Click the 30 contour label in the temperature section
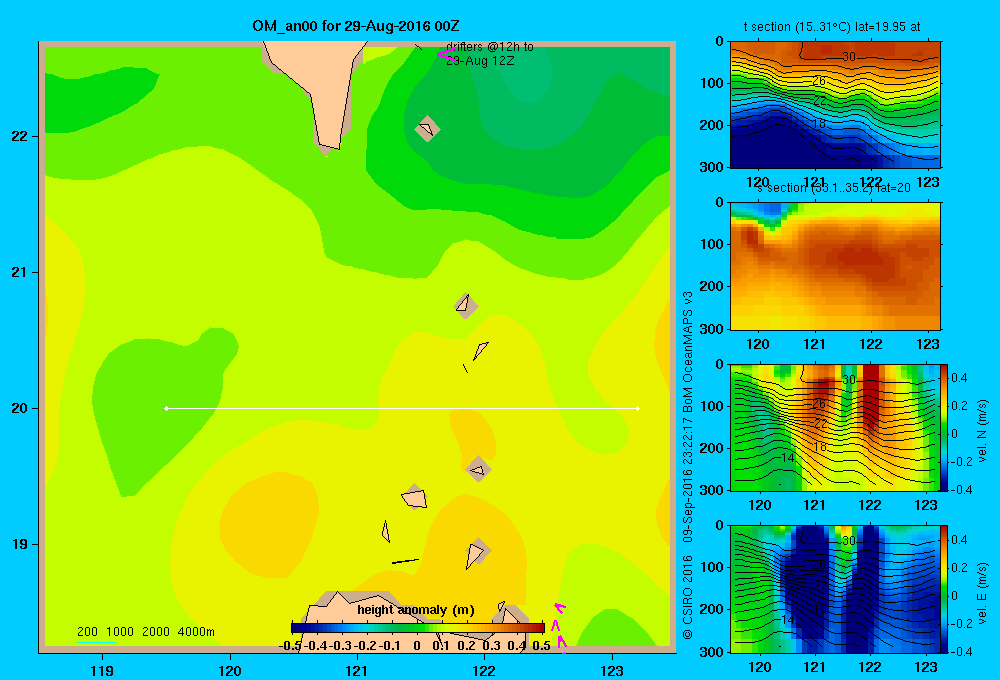Screen dimensions: 1000x680 coord(849,57)
